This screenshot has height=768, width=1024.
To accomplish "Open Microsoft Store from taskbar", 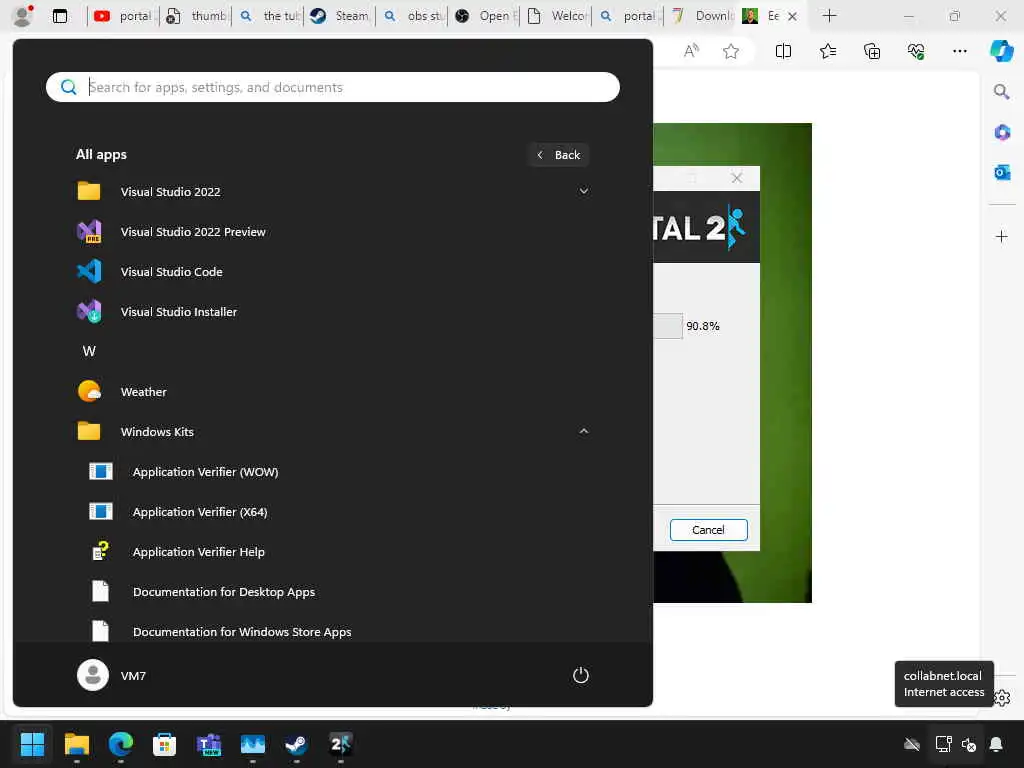I will pos(165,744).
